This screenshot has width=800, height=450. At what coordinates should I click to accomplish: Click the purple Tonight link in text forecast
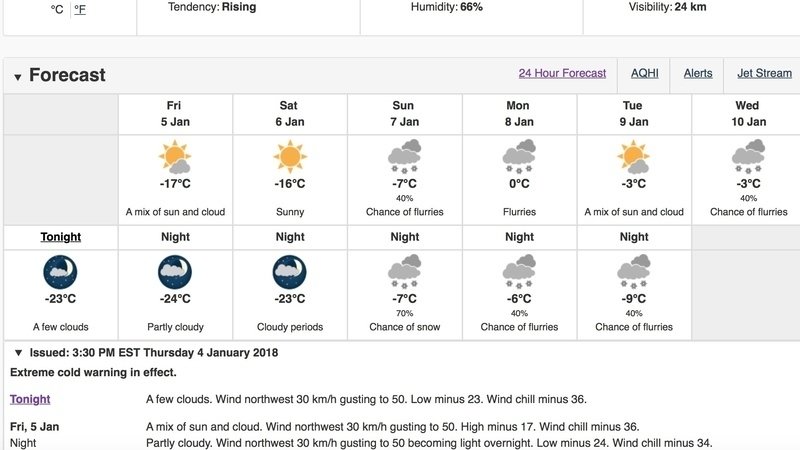[30, 399]
